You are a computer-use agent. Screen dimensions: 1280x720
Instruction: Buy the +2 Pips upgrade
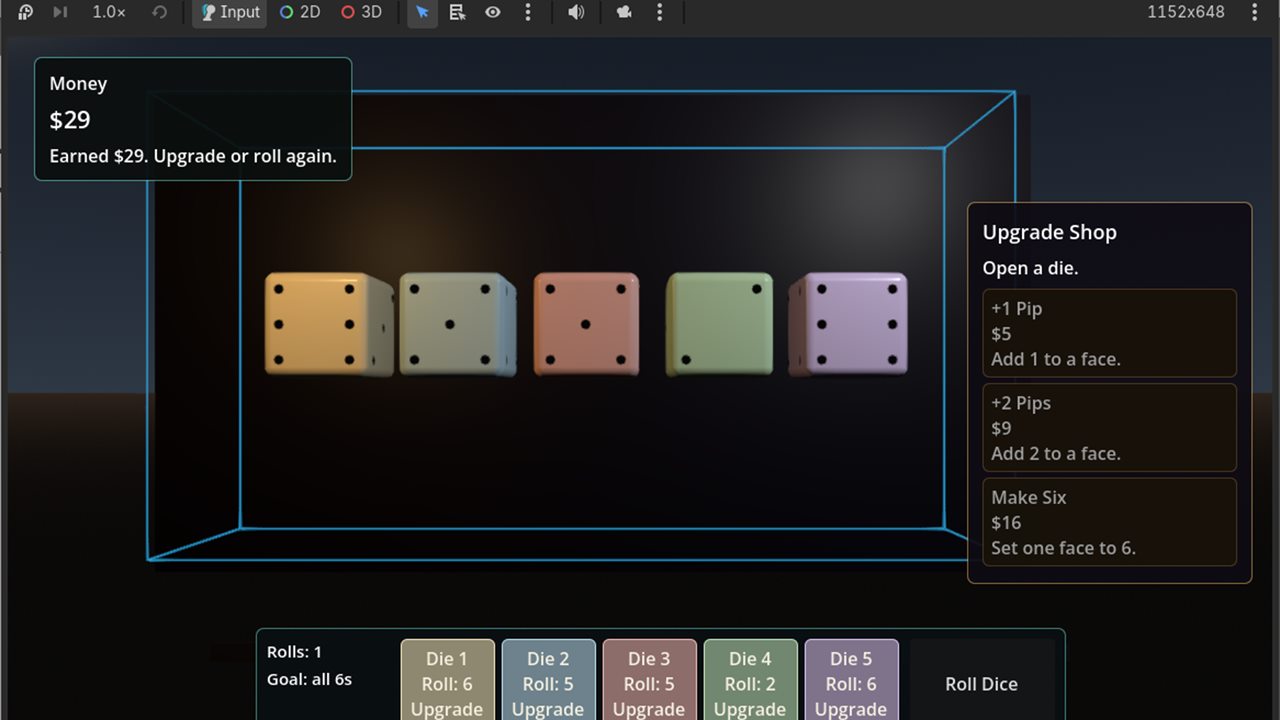point(1110,428)
